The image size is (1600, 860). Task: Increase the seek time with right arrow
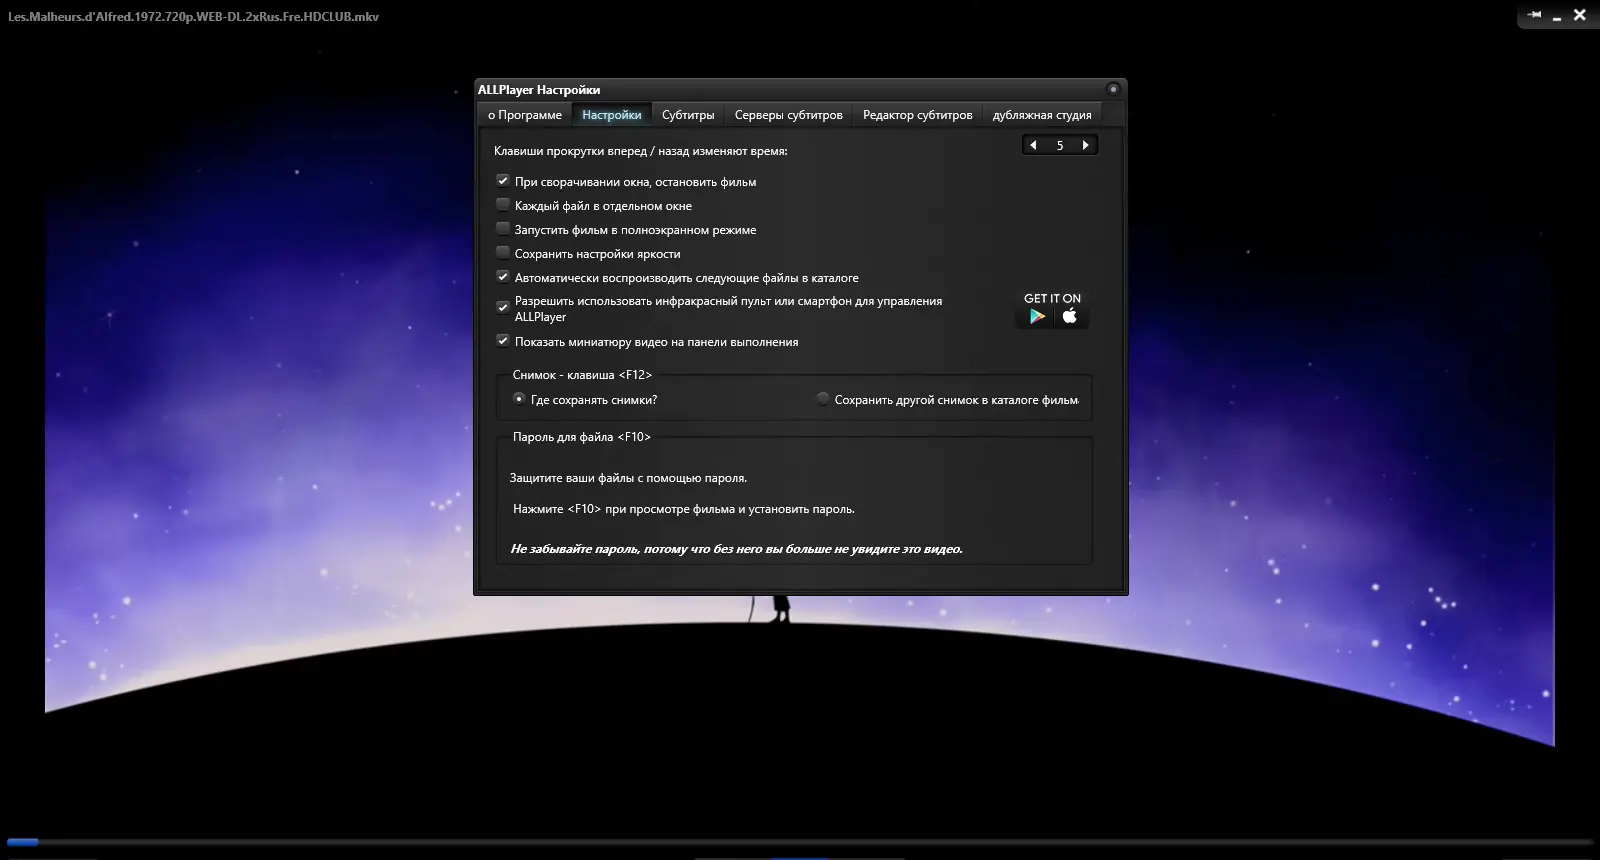pos(1086,145)
